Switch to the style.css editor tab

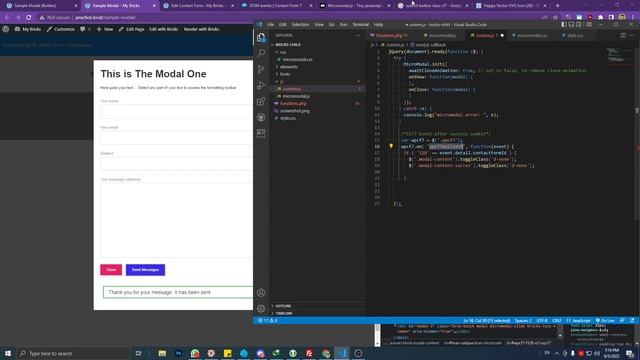[x=575, y=36]
